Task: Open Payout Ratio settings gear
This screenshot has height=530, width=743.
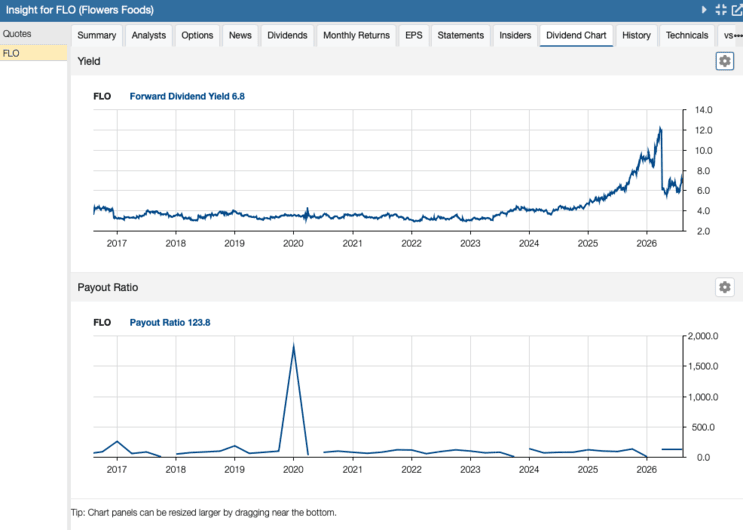Action: [x=725, y=287]
